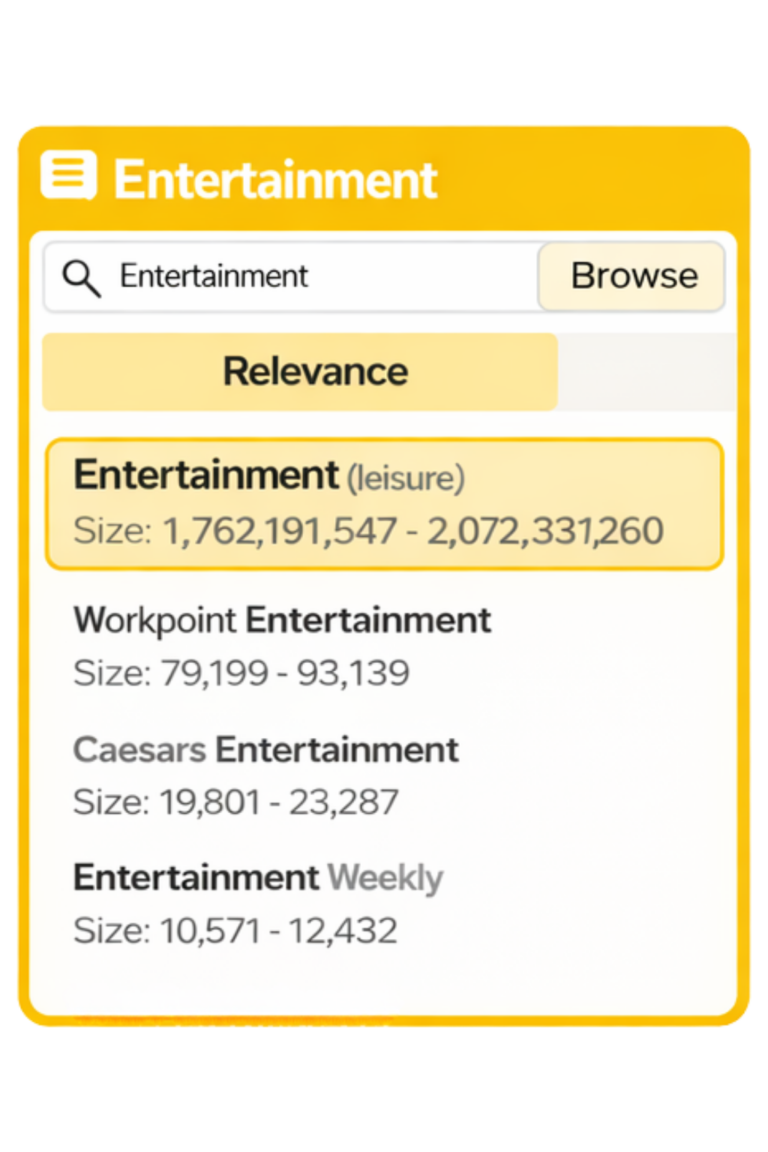The image size is (768, 1152).
Task: Click the size range 1,762,191,547 - 2,072,331,260
Action: (412, 531)
